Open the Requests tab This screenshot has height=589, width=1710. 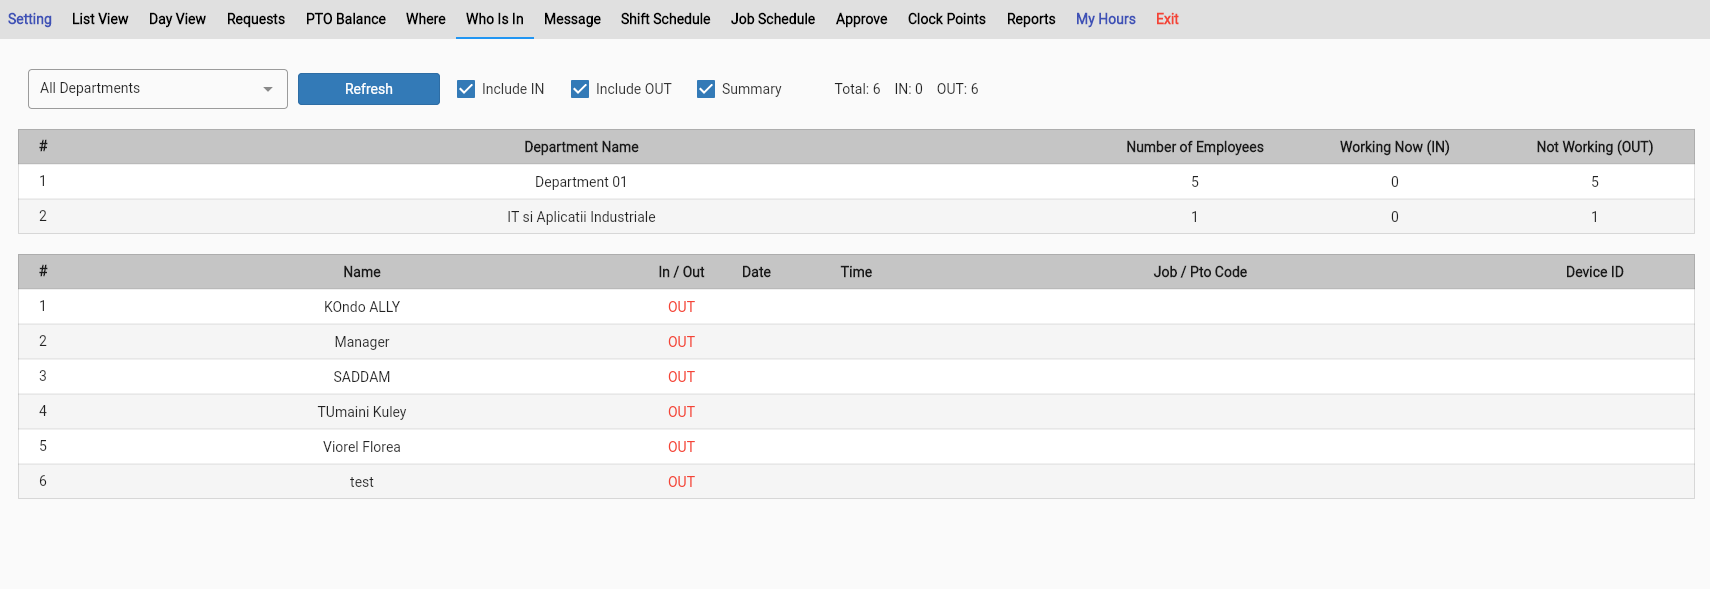256,19
